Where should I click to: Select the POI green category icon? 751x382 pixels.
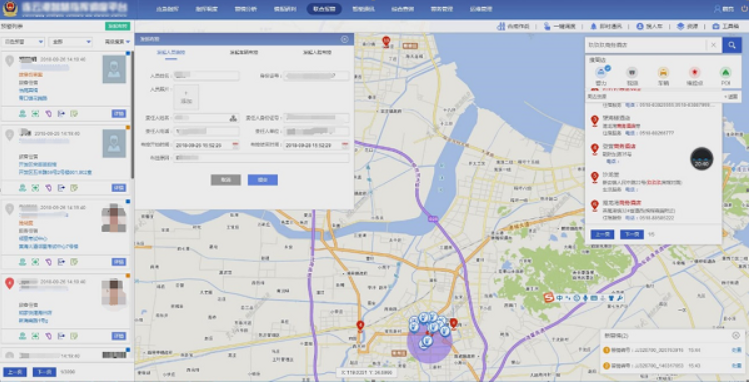726,73
